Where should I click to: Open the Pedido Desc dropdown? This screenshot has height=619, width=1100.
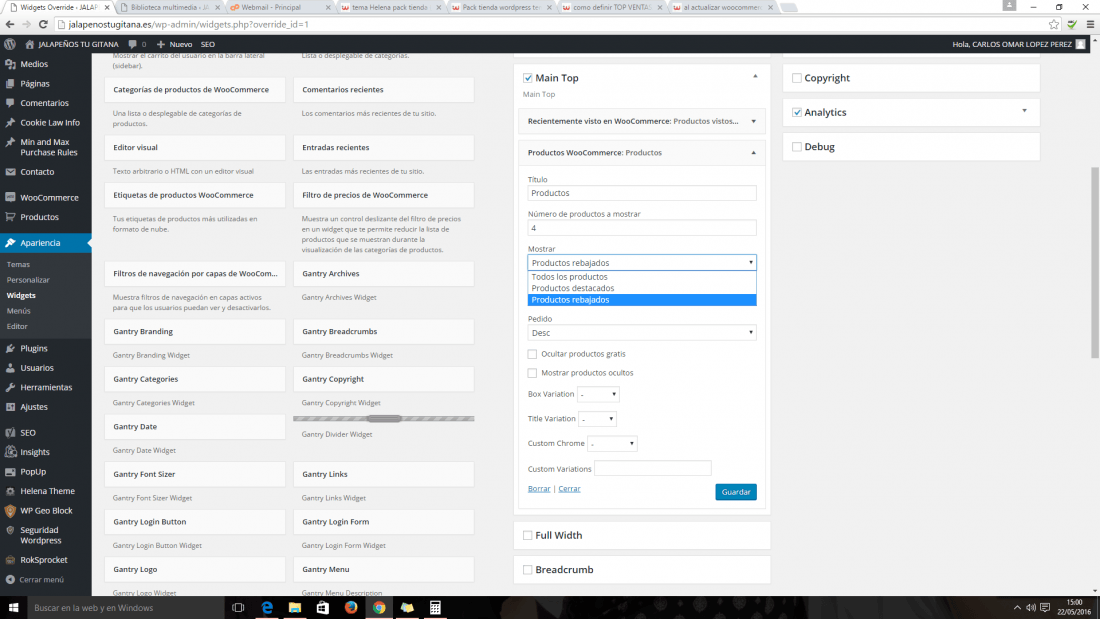click(642, 333)
